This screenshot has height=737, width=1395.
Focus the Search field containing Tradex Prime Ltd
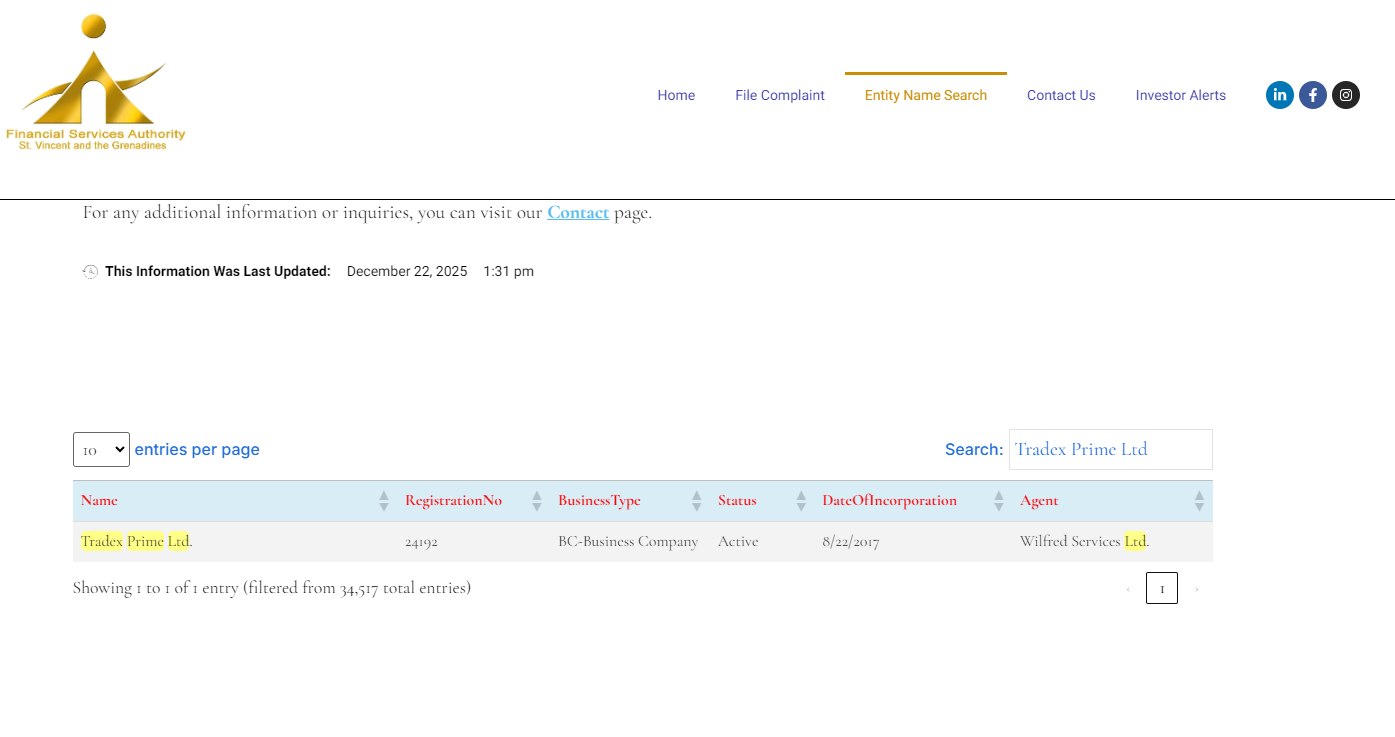click(1110, 449)
